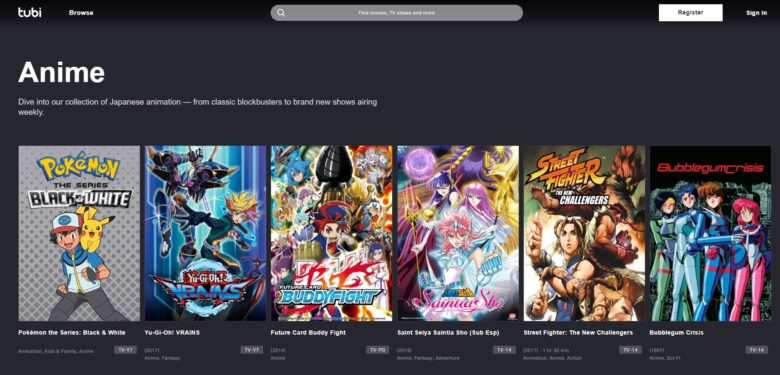Image resolution: width=780 pixels, height=375 pixels.
Task: Click the Tubi logo
Action: coord(30,12)
